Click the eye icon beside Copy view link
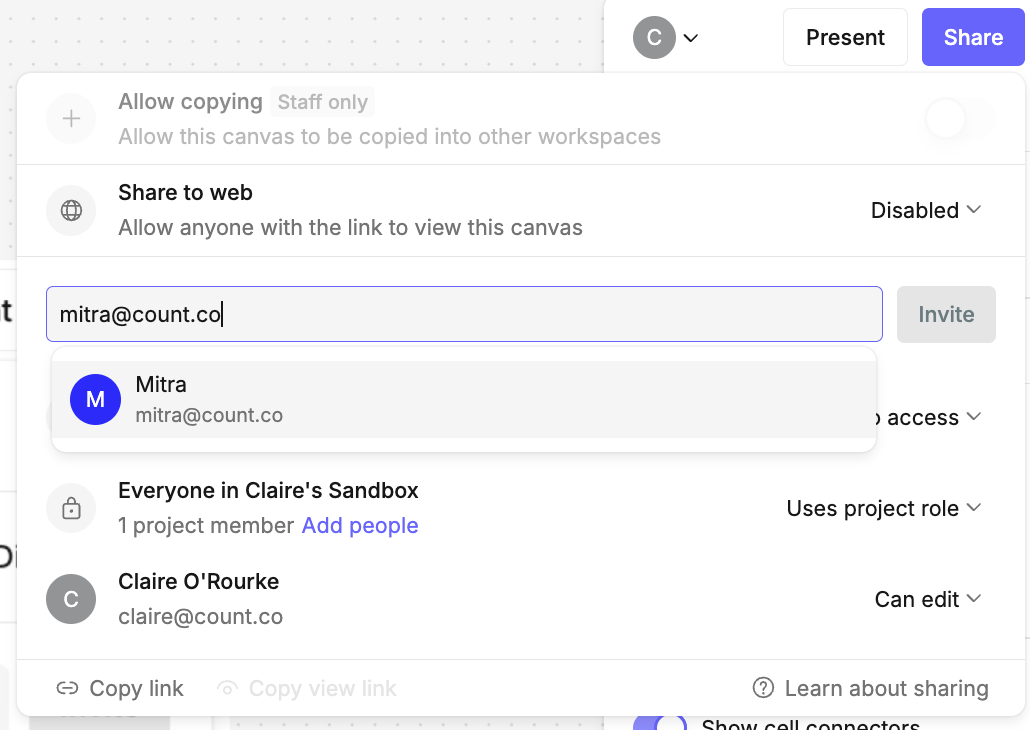 pos(228,688)
